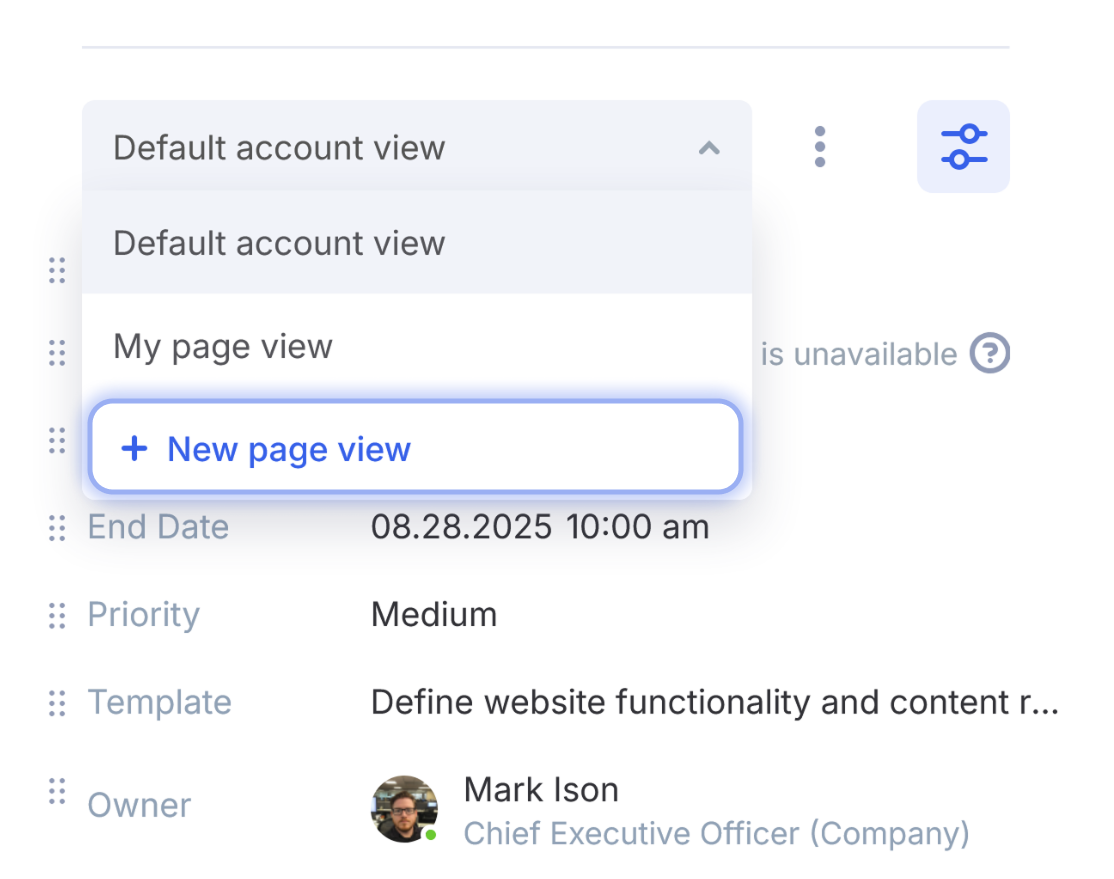This screenshot has height=879, width=1114.
Task: Collapse the view list with the chevron arrow
Action: point(709,148)
